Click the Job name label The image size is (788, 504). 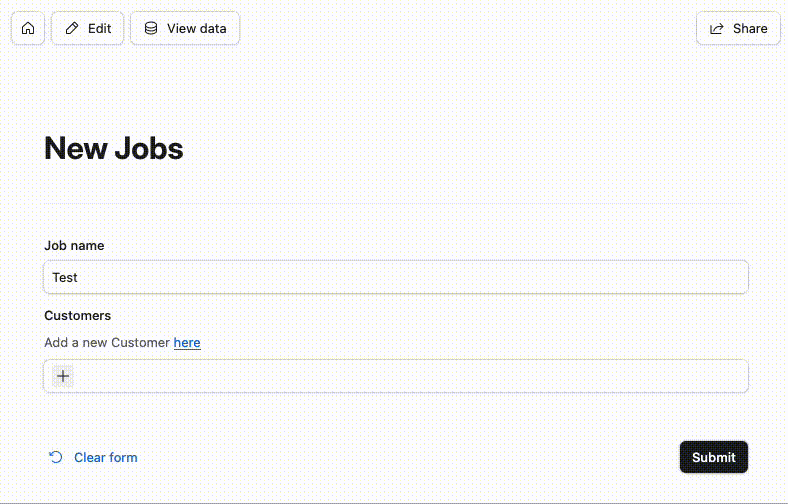pos(74,245)
